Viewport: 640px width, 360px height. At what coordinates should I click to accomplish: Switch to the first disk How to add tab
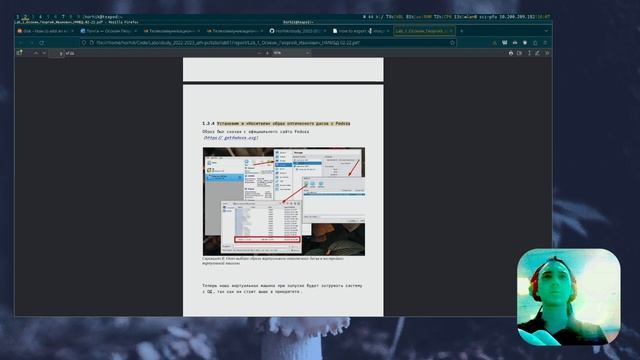45,31
